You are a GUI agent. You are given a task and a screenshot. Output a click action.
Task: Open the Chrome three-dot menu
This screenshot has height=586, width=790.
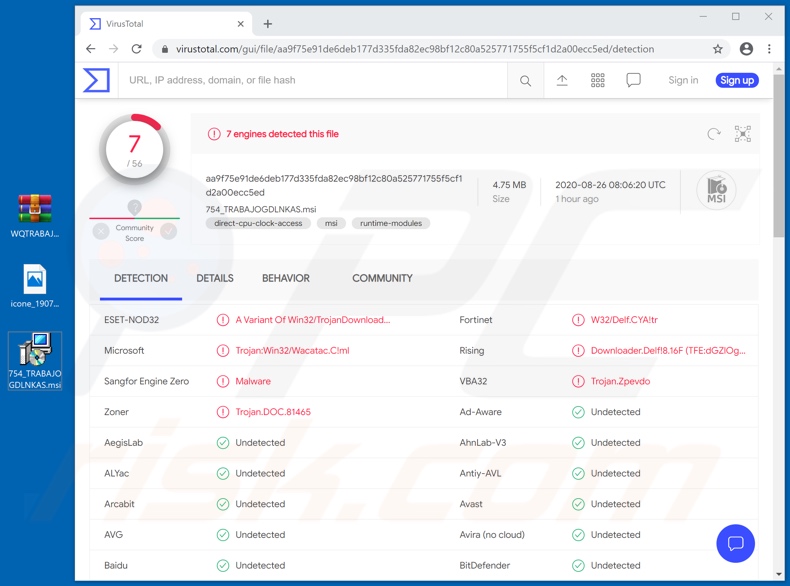pos(769,49)
